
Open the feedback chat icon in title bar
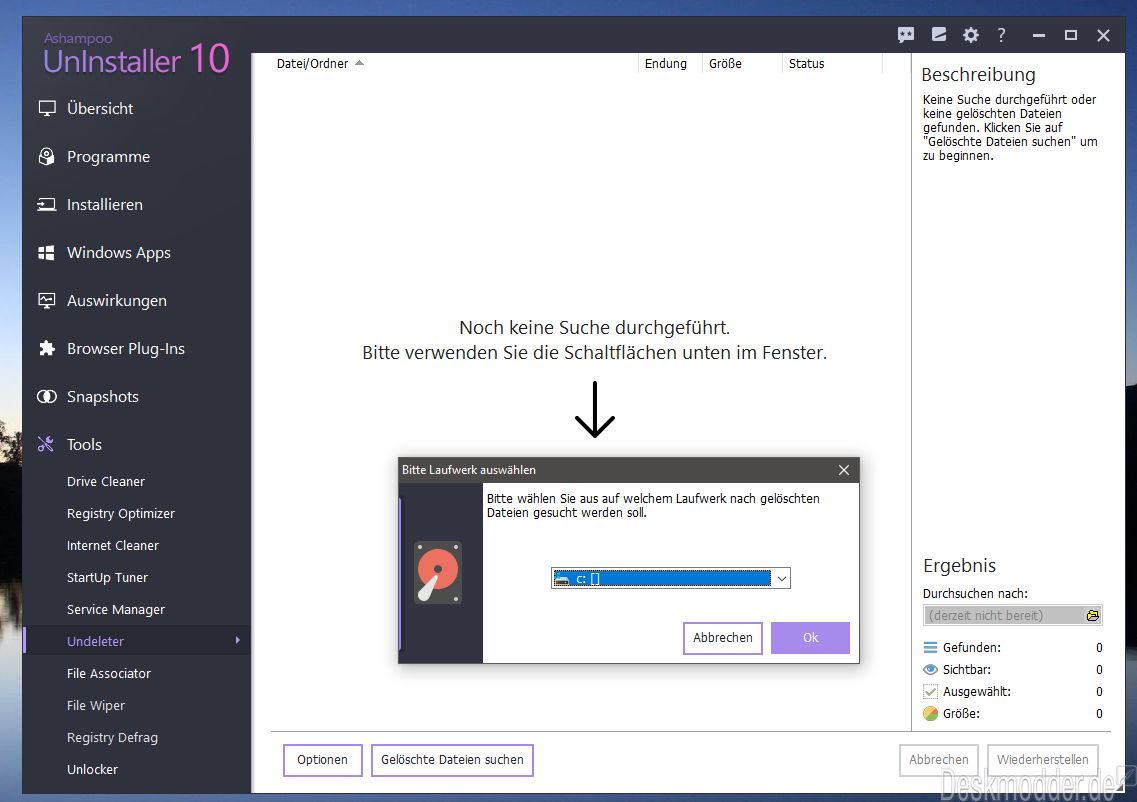(906, 35)
